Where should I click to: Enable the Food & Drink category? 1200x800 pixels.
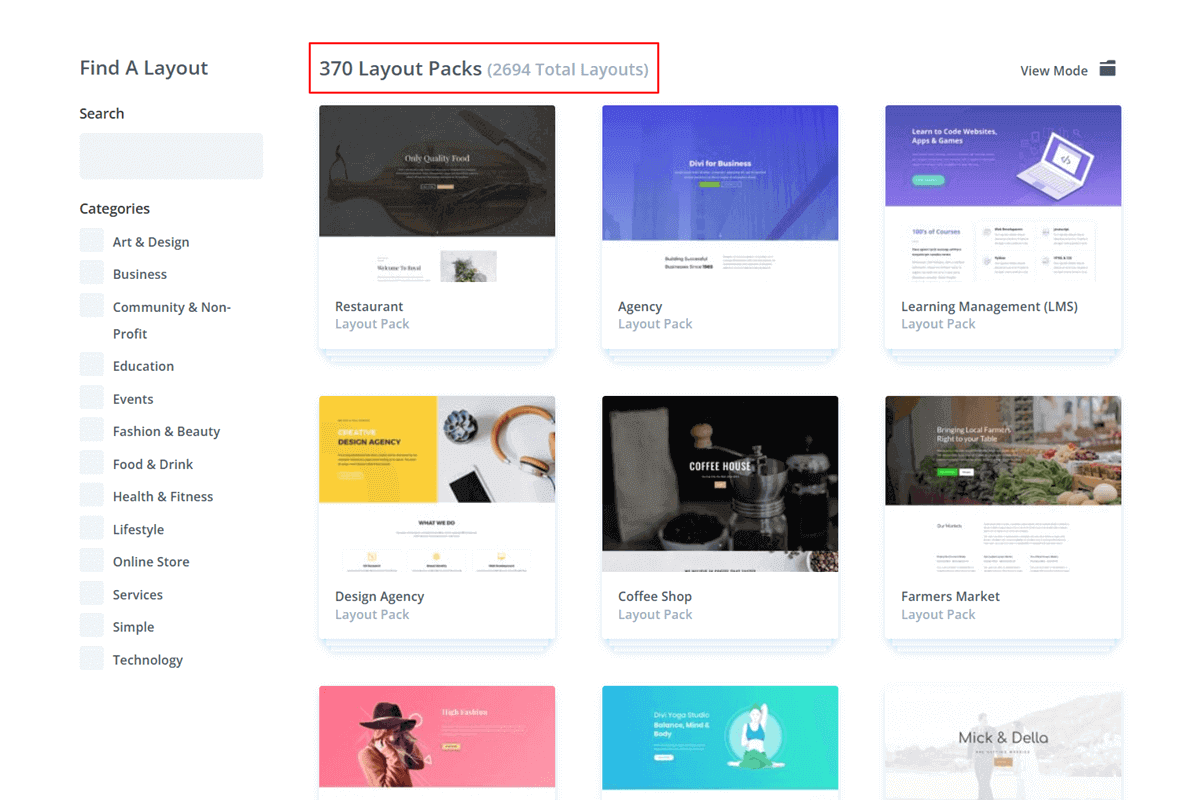point(91,462)
